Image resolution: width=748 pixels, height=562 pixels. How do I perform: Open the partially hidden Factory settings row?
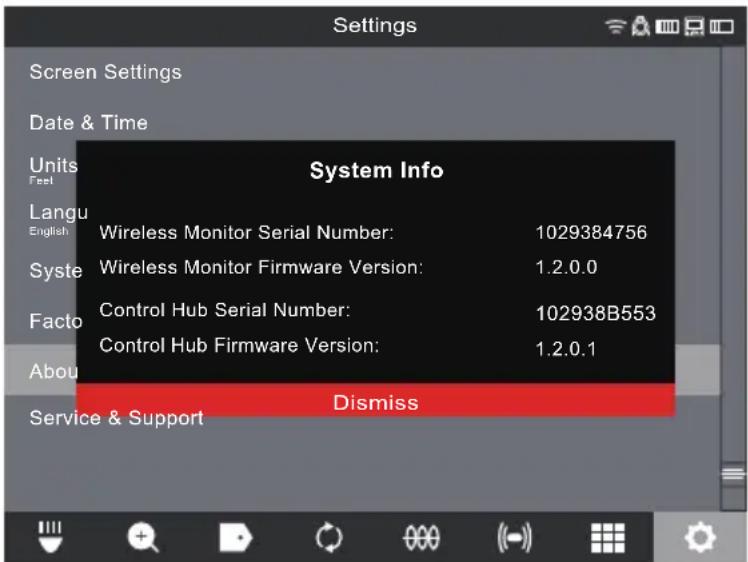click(x=55, y=321)
